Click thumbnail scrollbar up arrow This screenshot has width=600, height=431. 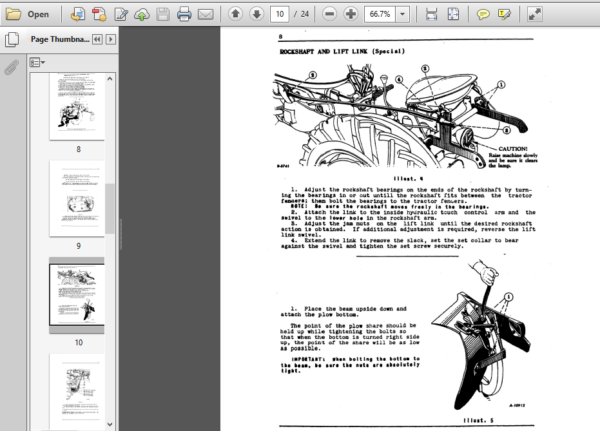[110, 79]
